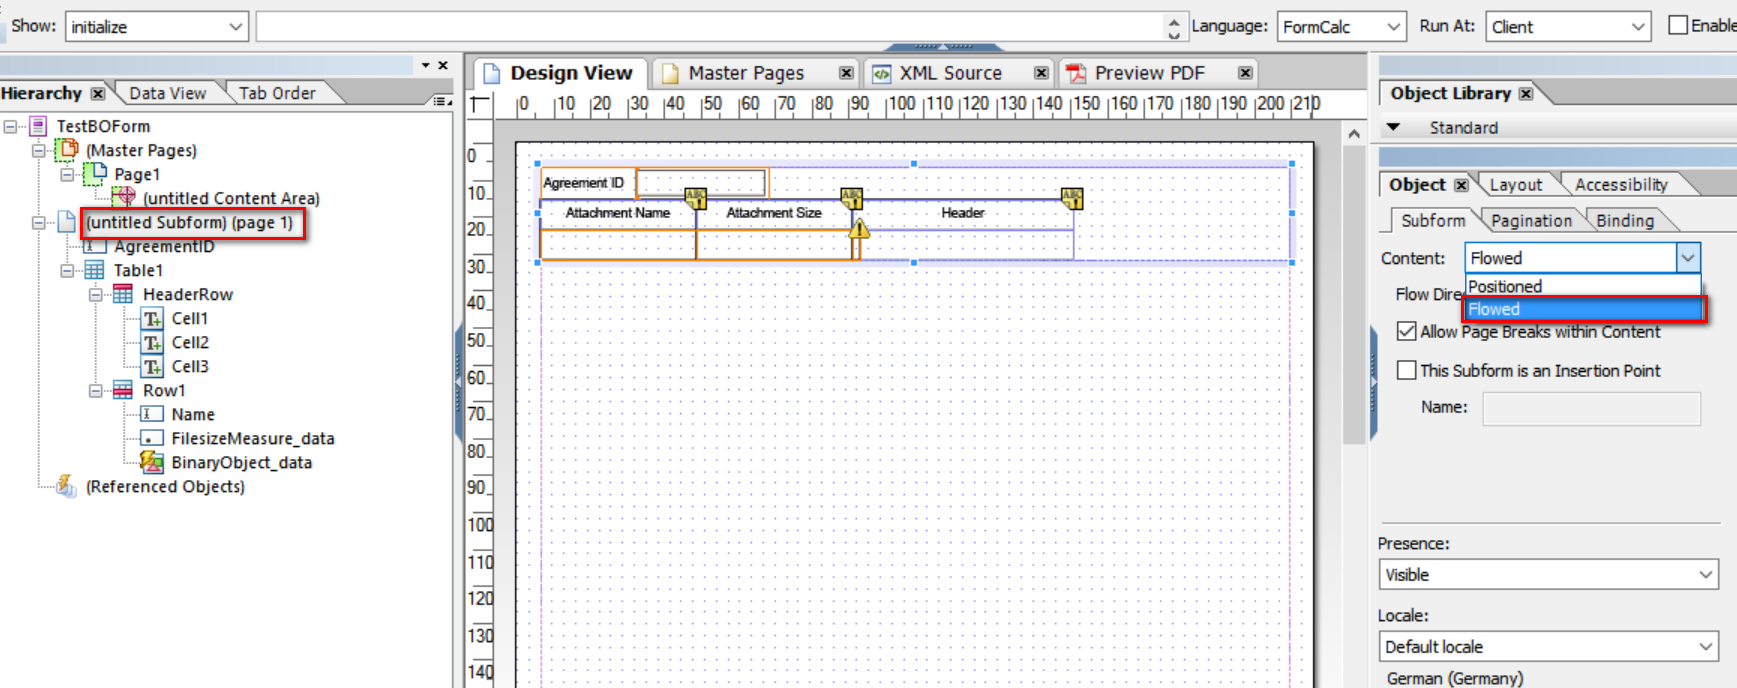Switch to the Accessibility palette tab
This screenshot has height=688, width=1737.
point(1621,185)
